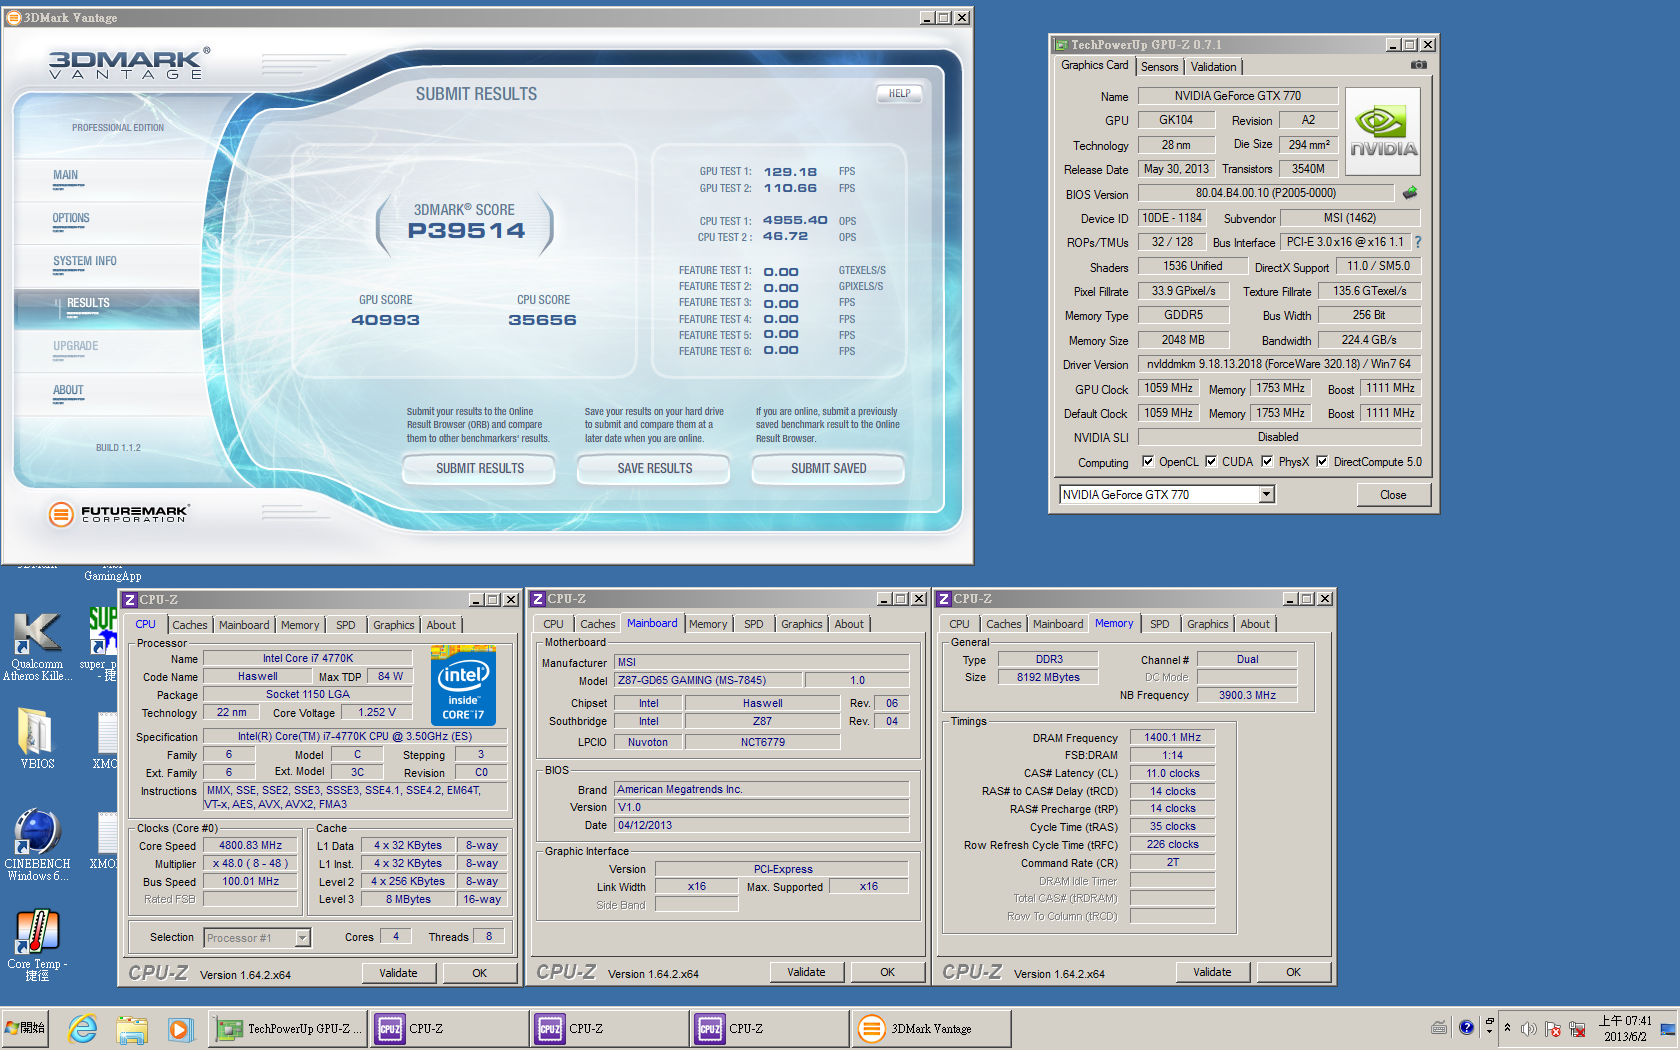
Task: Click the NVIDIA logo in GPU-Z
Action: click(x=1383, y=132)
